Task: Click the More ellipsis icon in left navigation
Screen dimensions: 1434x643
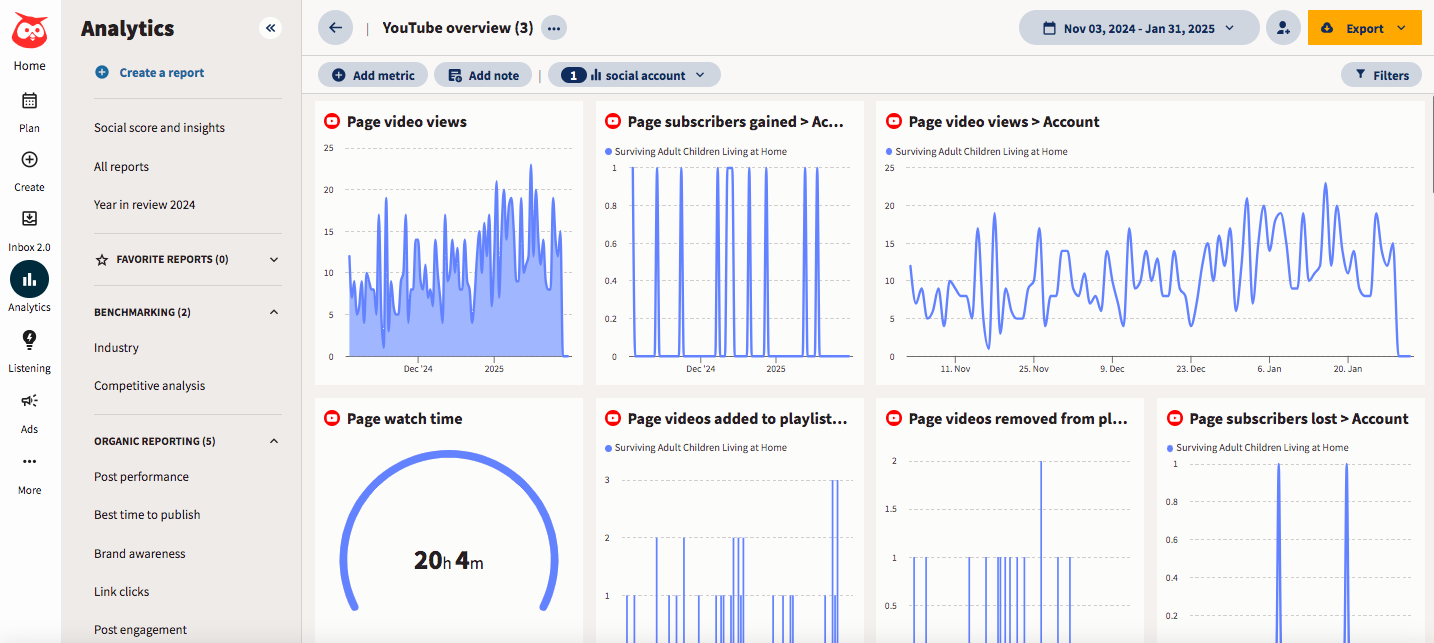Action: click(29, 461)
